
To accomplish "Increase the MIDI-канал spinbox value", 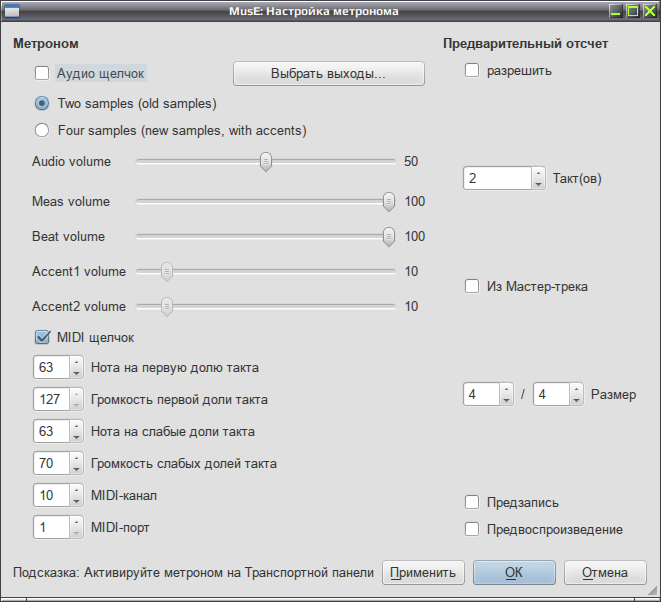I will click(x=76, y=490).
